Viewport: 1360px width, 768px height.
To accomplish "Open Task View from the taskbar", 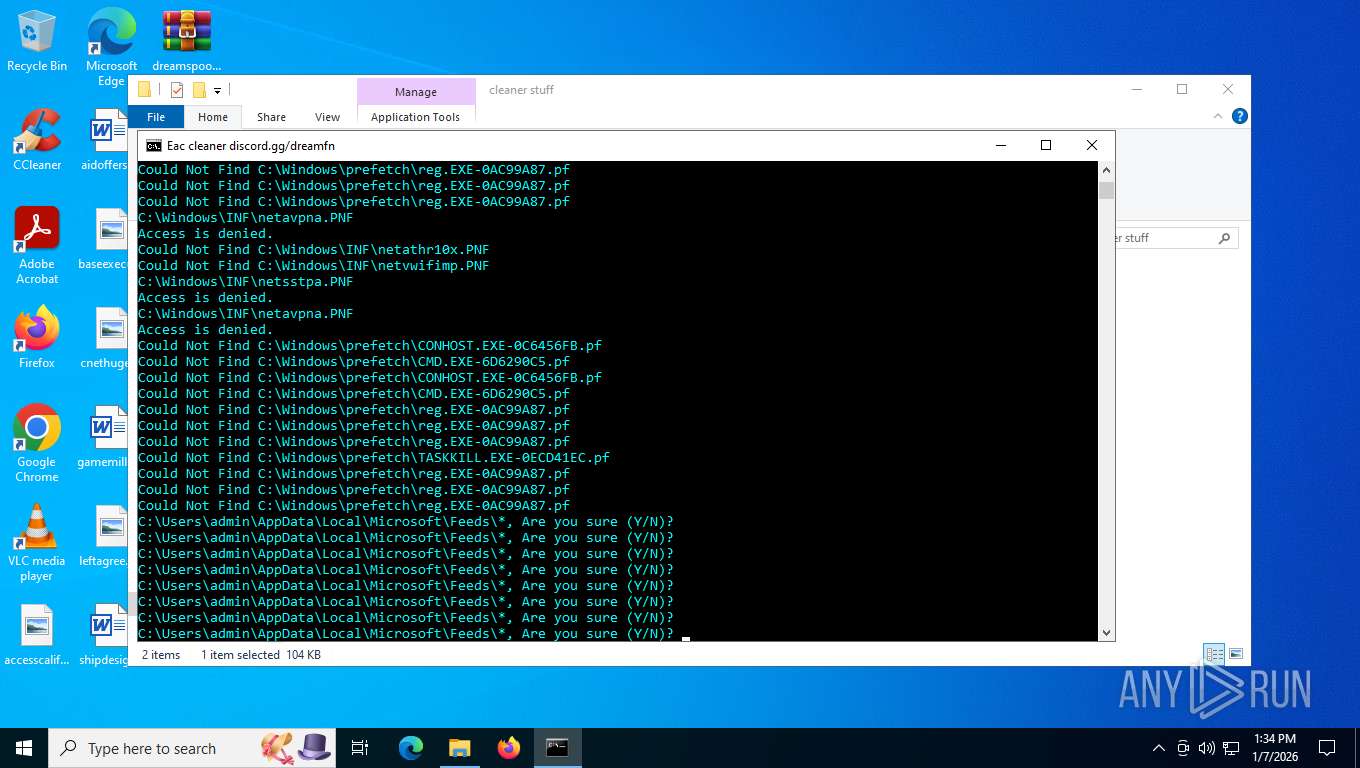I will tap(360, 748).
